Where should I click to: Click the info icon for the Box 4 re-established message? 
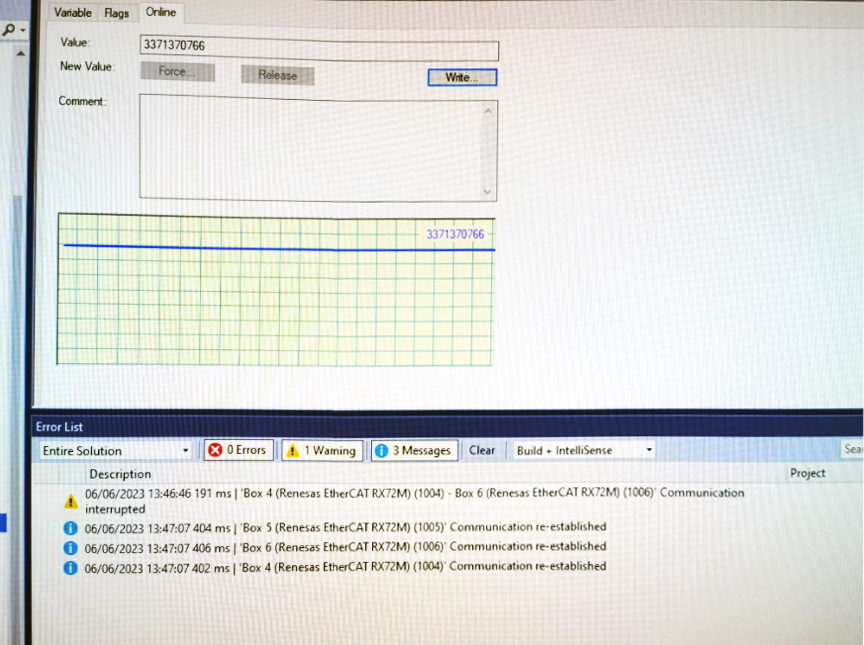tap(71, 567)
